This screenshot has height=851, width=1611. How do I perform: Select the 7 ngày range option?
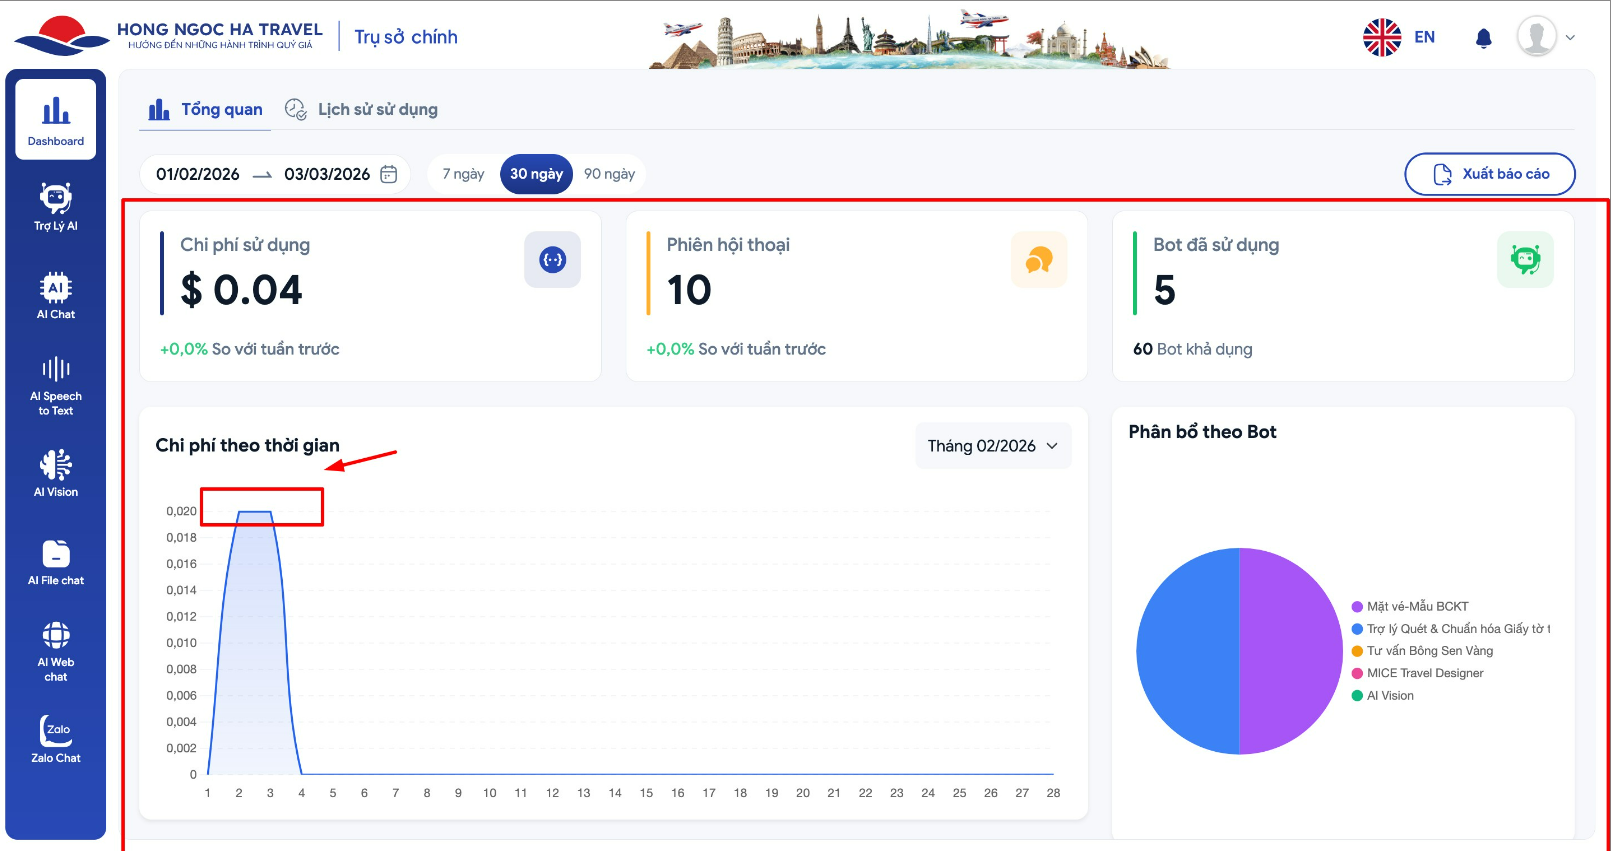click(463, 174)
